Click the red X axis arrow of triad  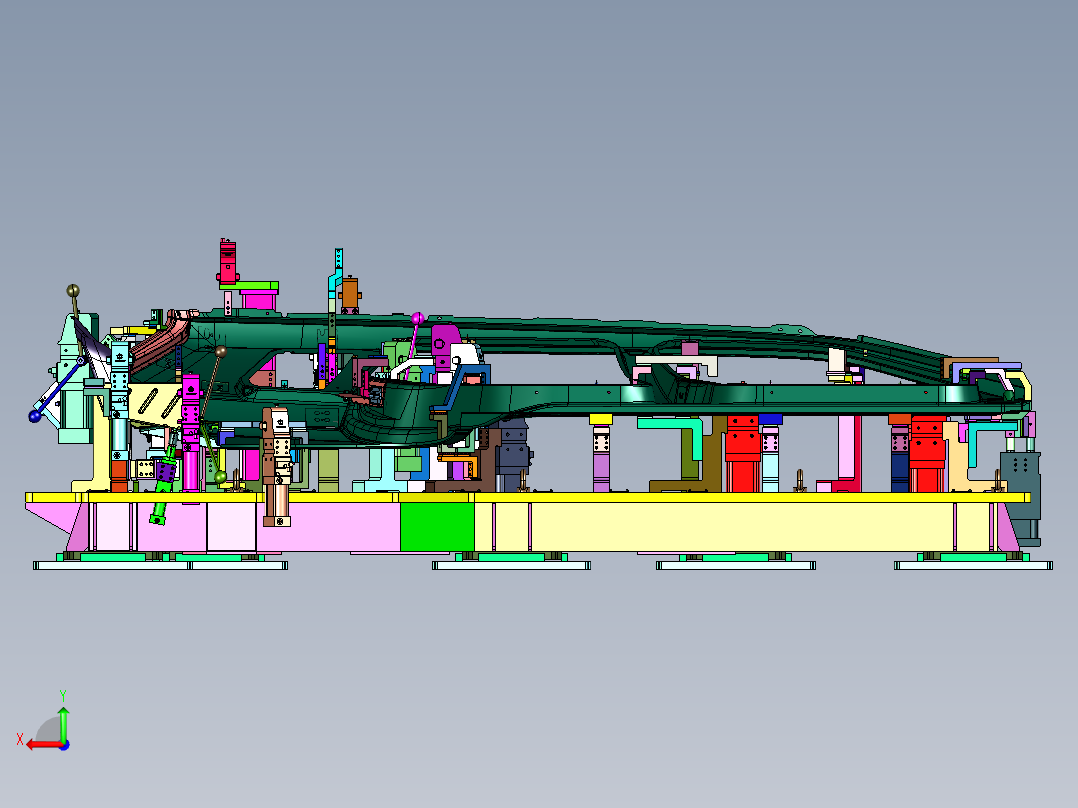coord(43,745)
